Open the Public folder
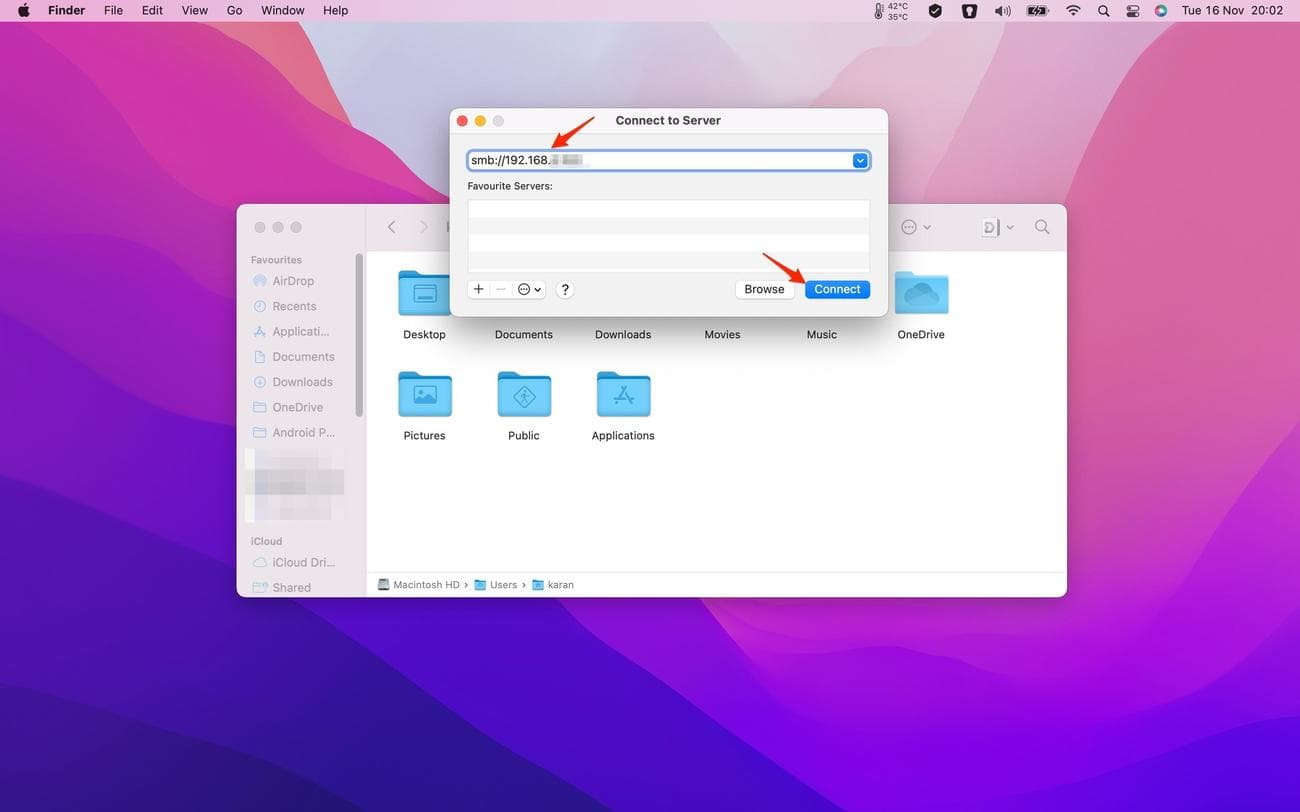Image resolution: width=1300 pixels, height=812 pixels. pos(524,395)
